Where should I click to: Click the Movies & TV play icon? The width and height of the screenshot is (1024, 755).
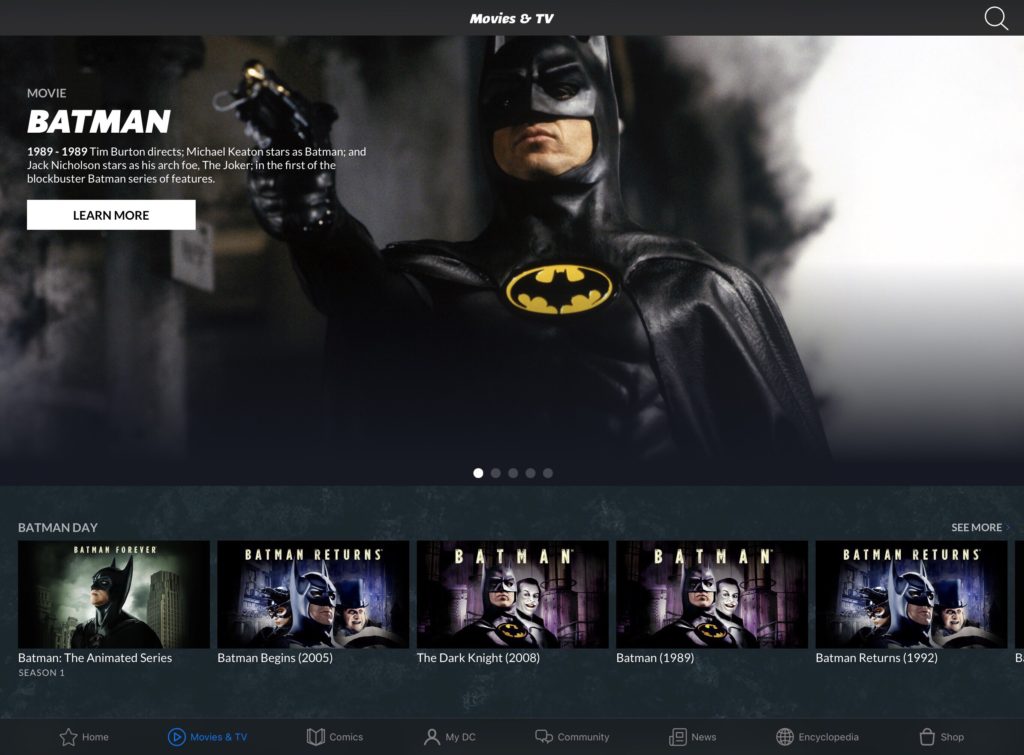[176, 737]
